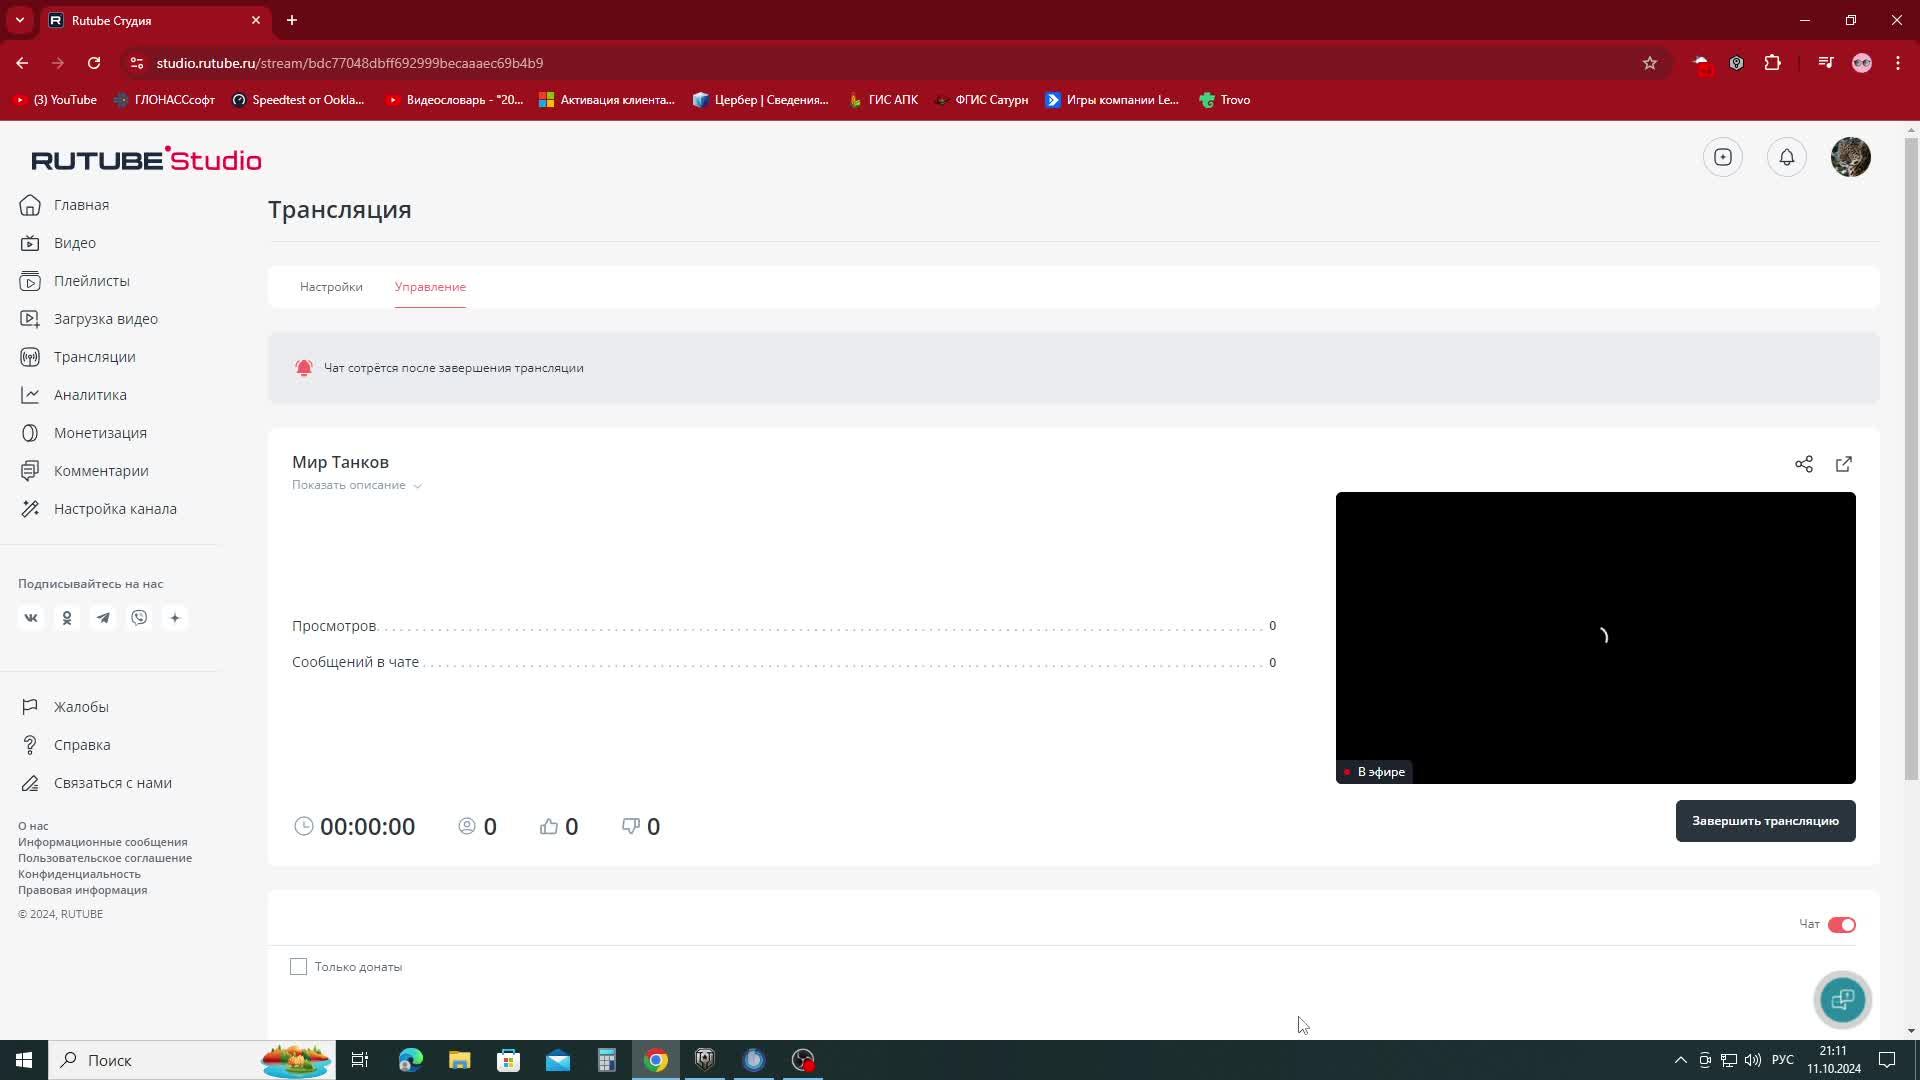Open the notifications bell

1786,157
